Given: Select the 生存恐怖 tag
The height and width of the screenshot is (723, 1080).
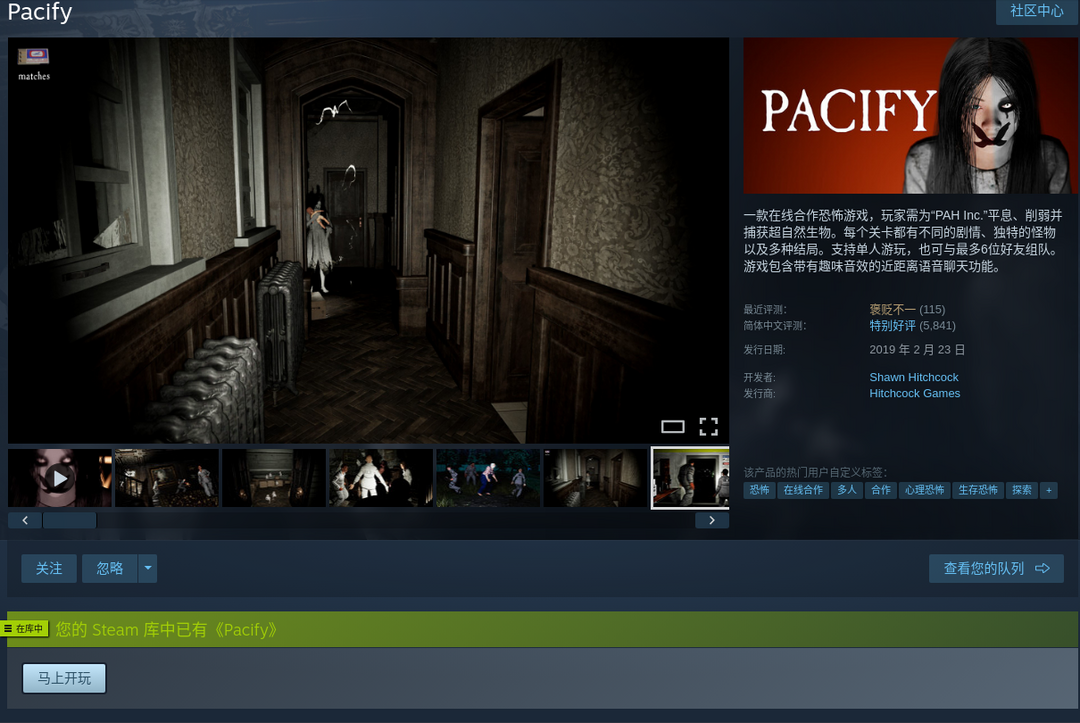Looking at the screenshot, I should pyautogui.click(x=978, y=490).
